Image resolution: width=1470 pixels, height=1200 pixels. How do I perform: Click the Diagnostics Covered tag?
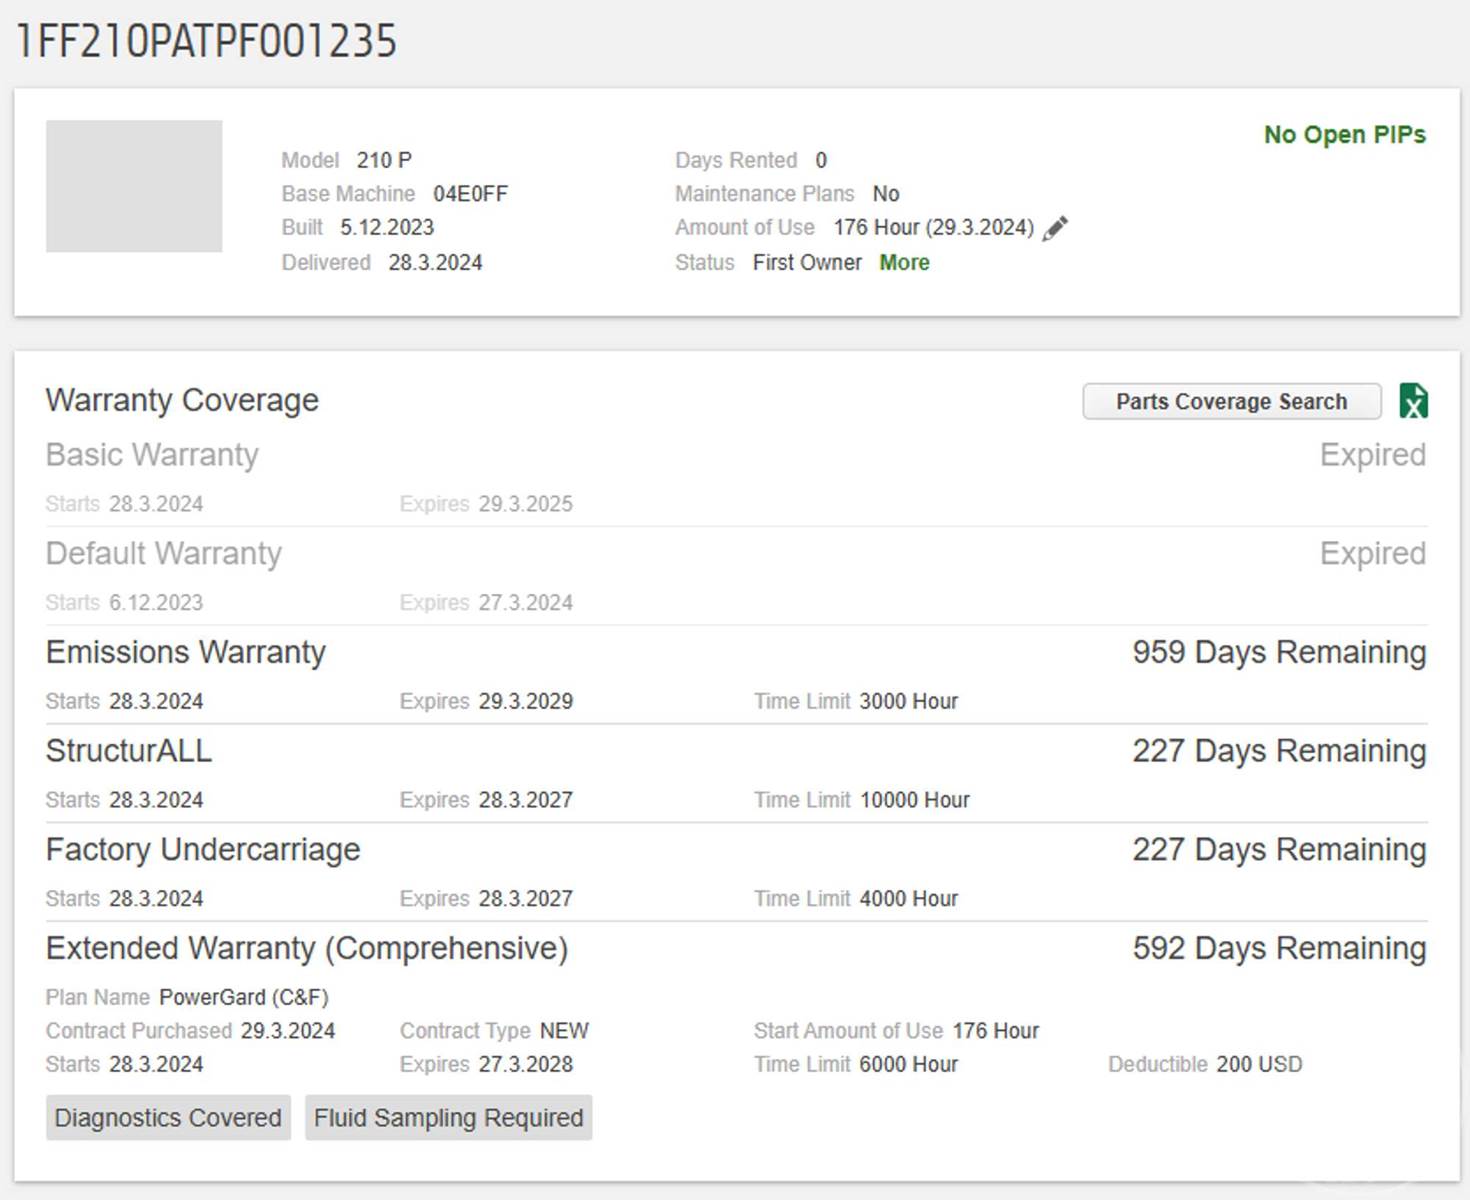pos(168,1117)
